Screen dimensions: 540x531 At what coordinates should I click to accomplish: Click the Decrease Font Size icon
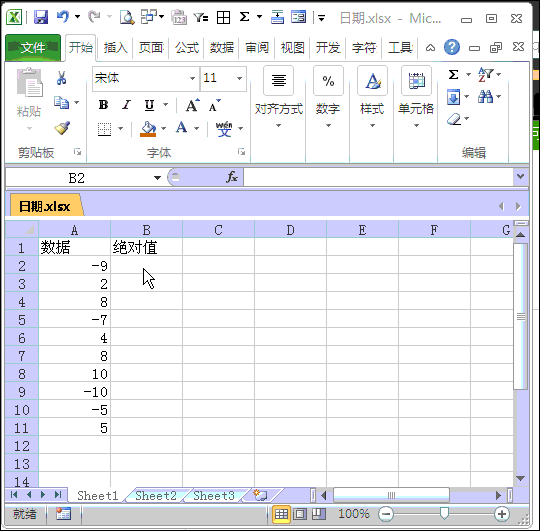pyautogui.click(x=214, y=106)
